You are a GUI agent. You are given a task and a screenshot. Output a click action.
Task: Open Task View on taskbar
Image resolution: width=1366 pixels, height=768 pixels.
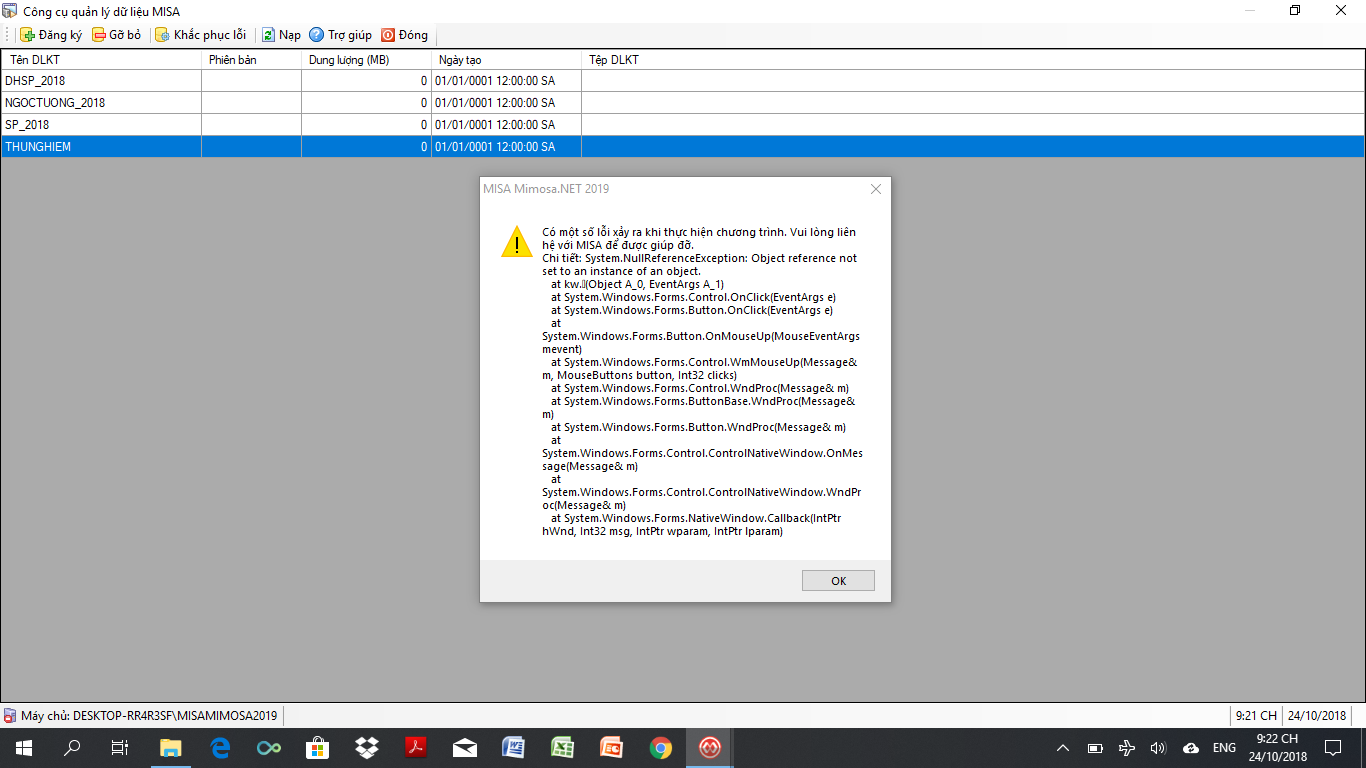(x=120, y=748)
